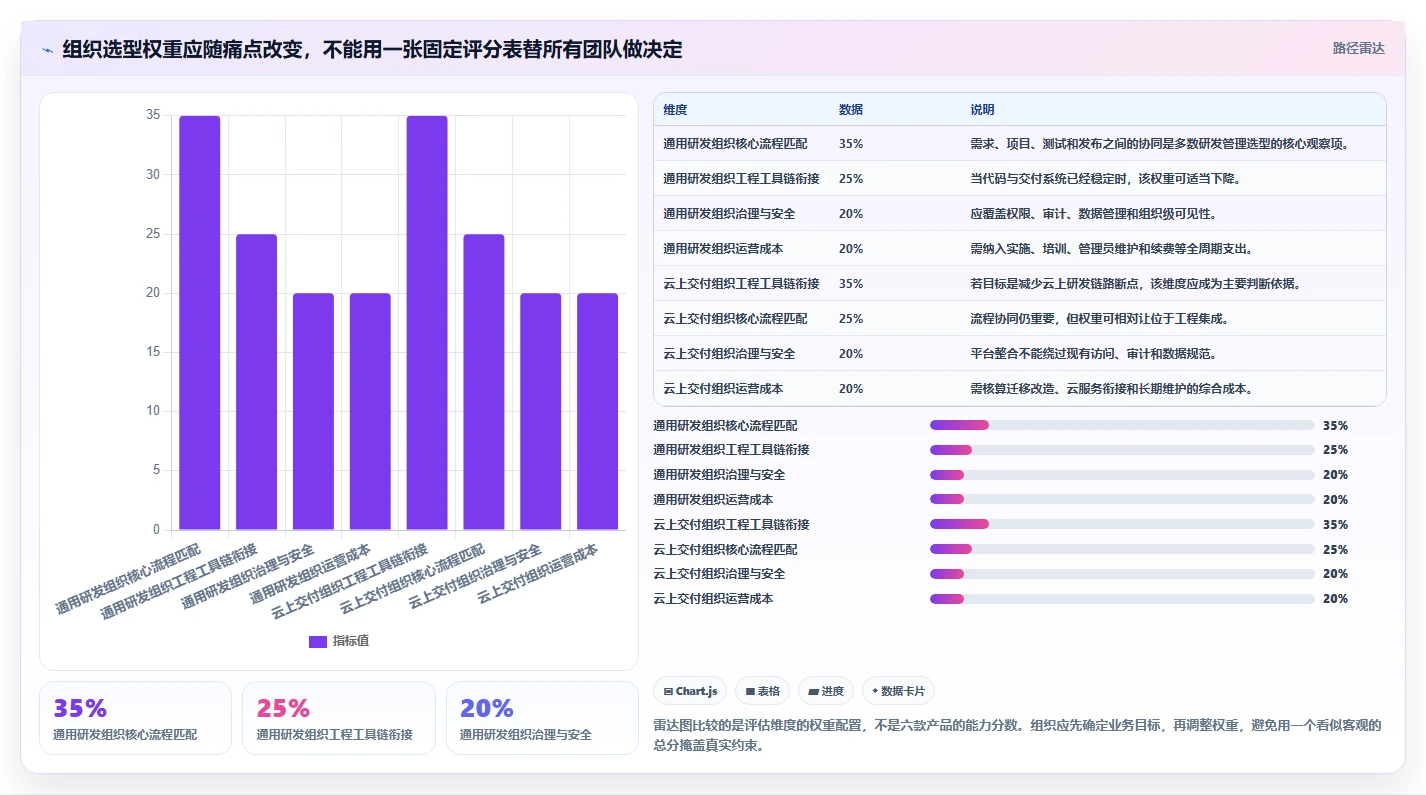The image size is (1426, 795).
Task: Click the 云上交付组织工程工具链衔接 progress bar
Action: tap(1122, 524)
